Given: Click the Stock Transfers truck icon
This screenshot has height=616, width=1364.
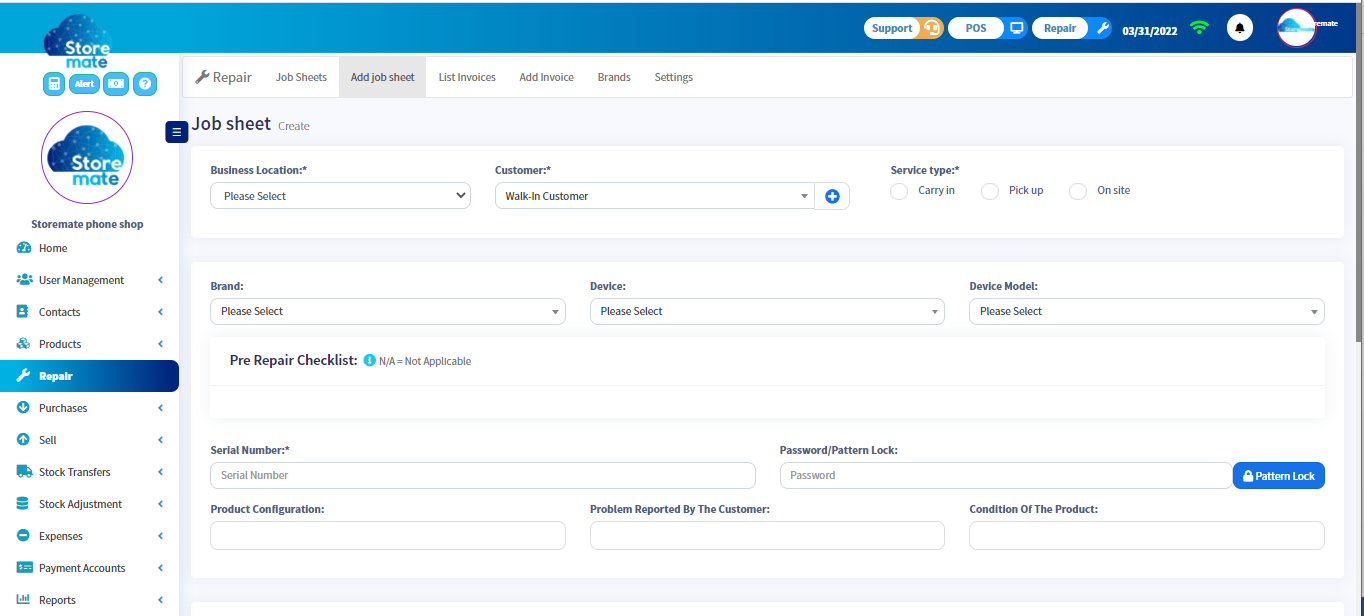Looking at the screenshot, I should coord(24,472).
